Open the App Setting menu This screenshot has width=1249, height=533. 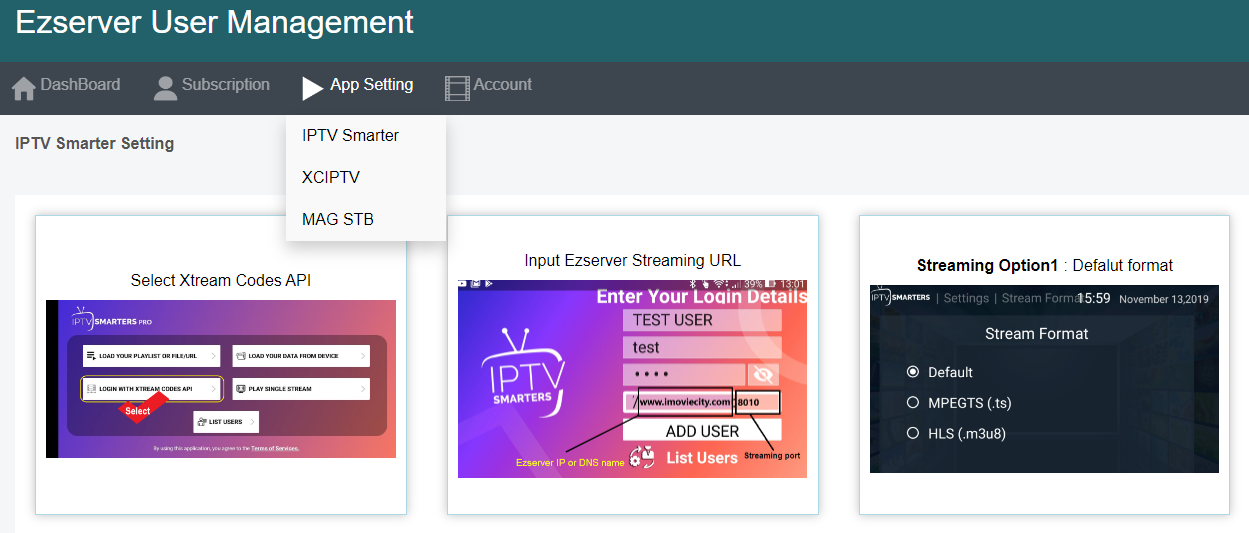pos(371,85)
